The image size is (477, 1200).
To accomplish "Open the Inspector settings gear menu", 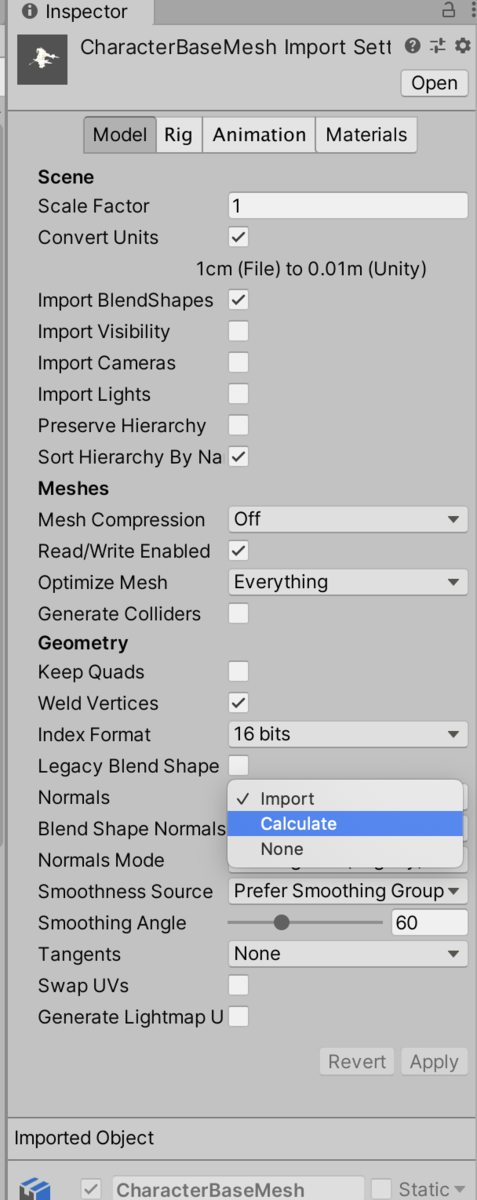I will click(x=462, y=46).
